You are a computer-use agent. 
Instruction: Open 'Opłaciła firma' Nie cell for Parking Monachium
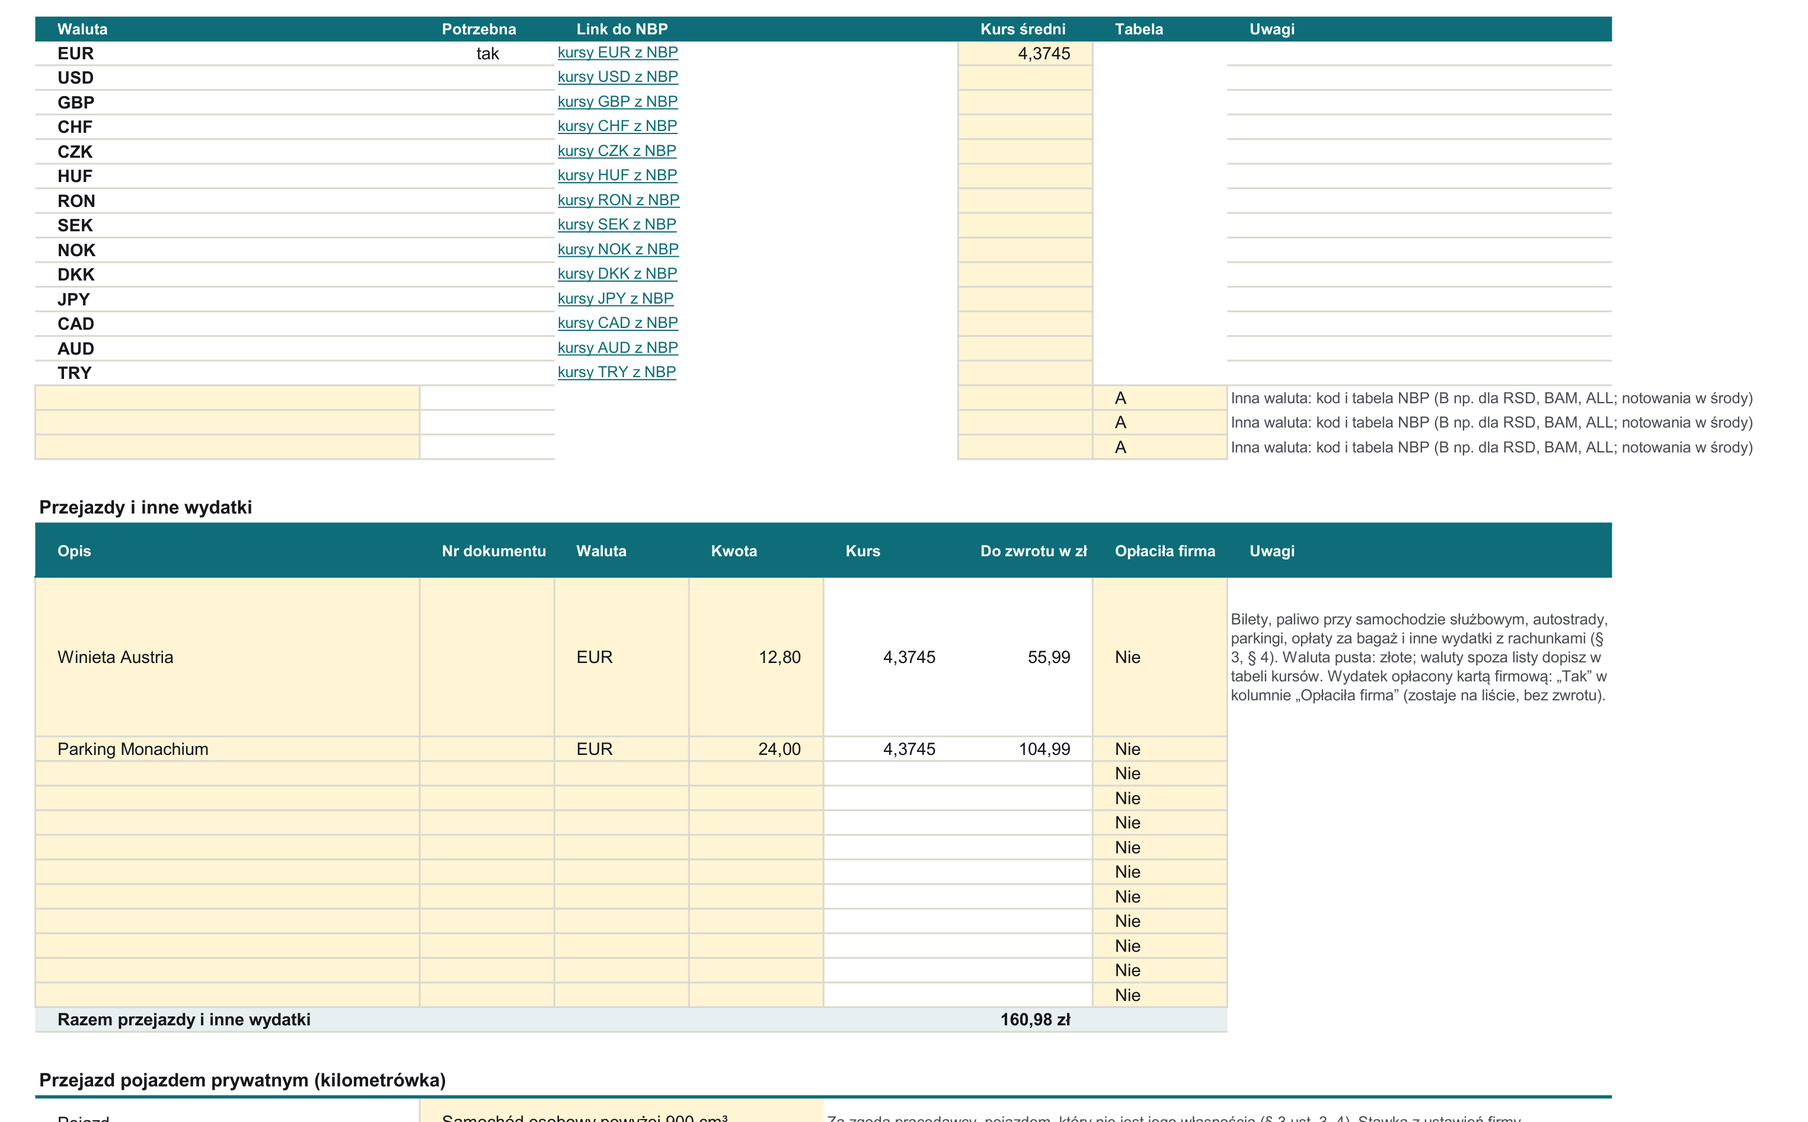coord(1160,749)
